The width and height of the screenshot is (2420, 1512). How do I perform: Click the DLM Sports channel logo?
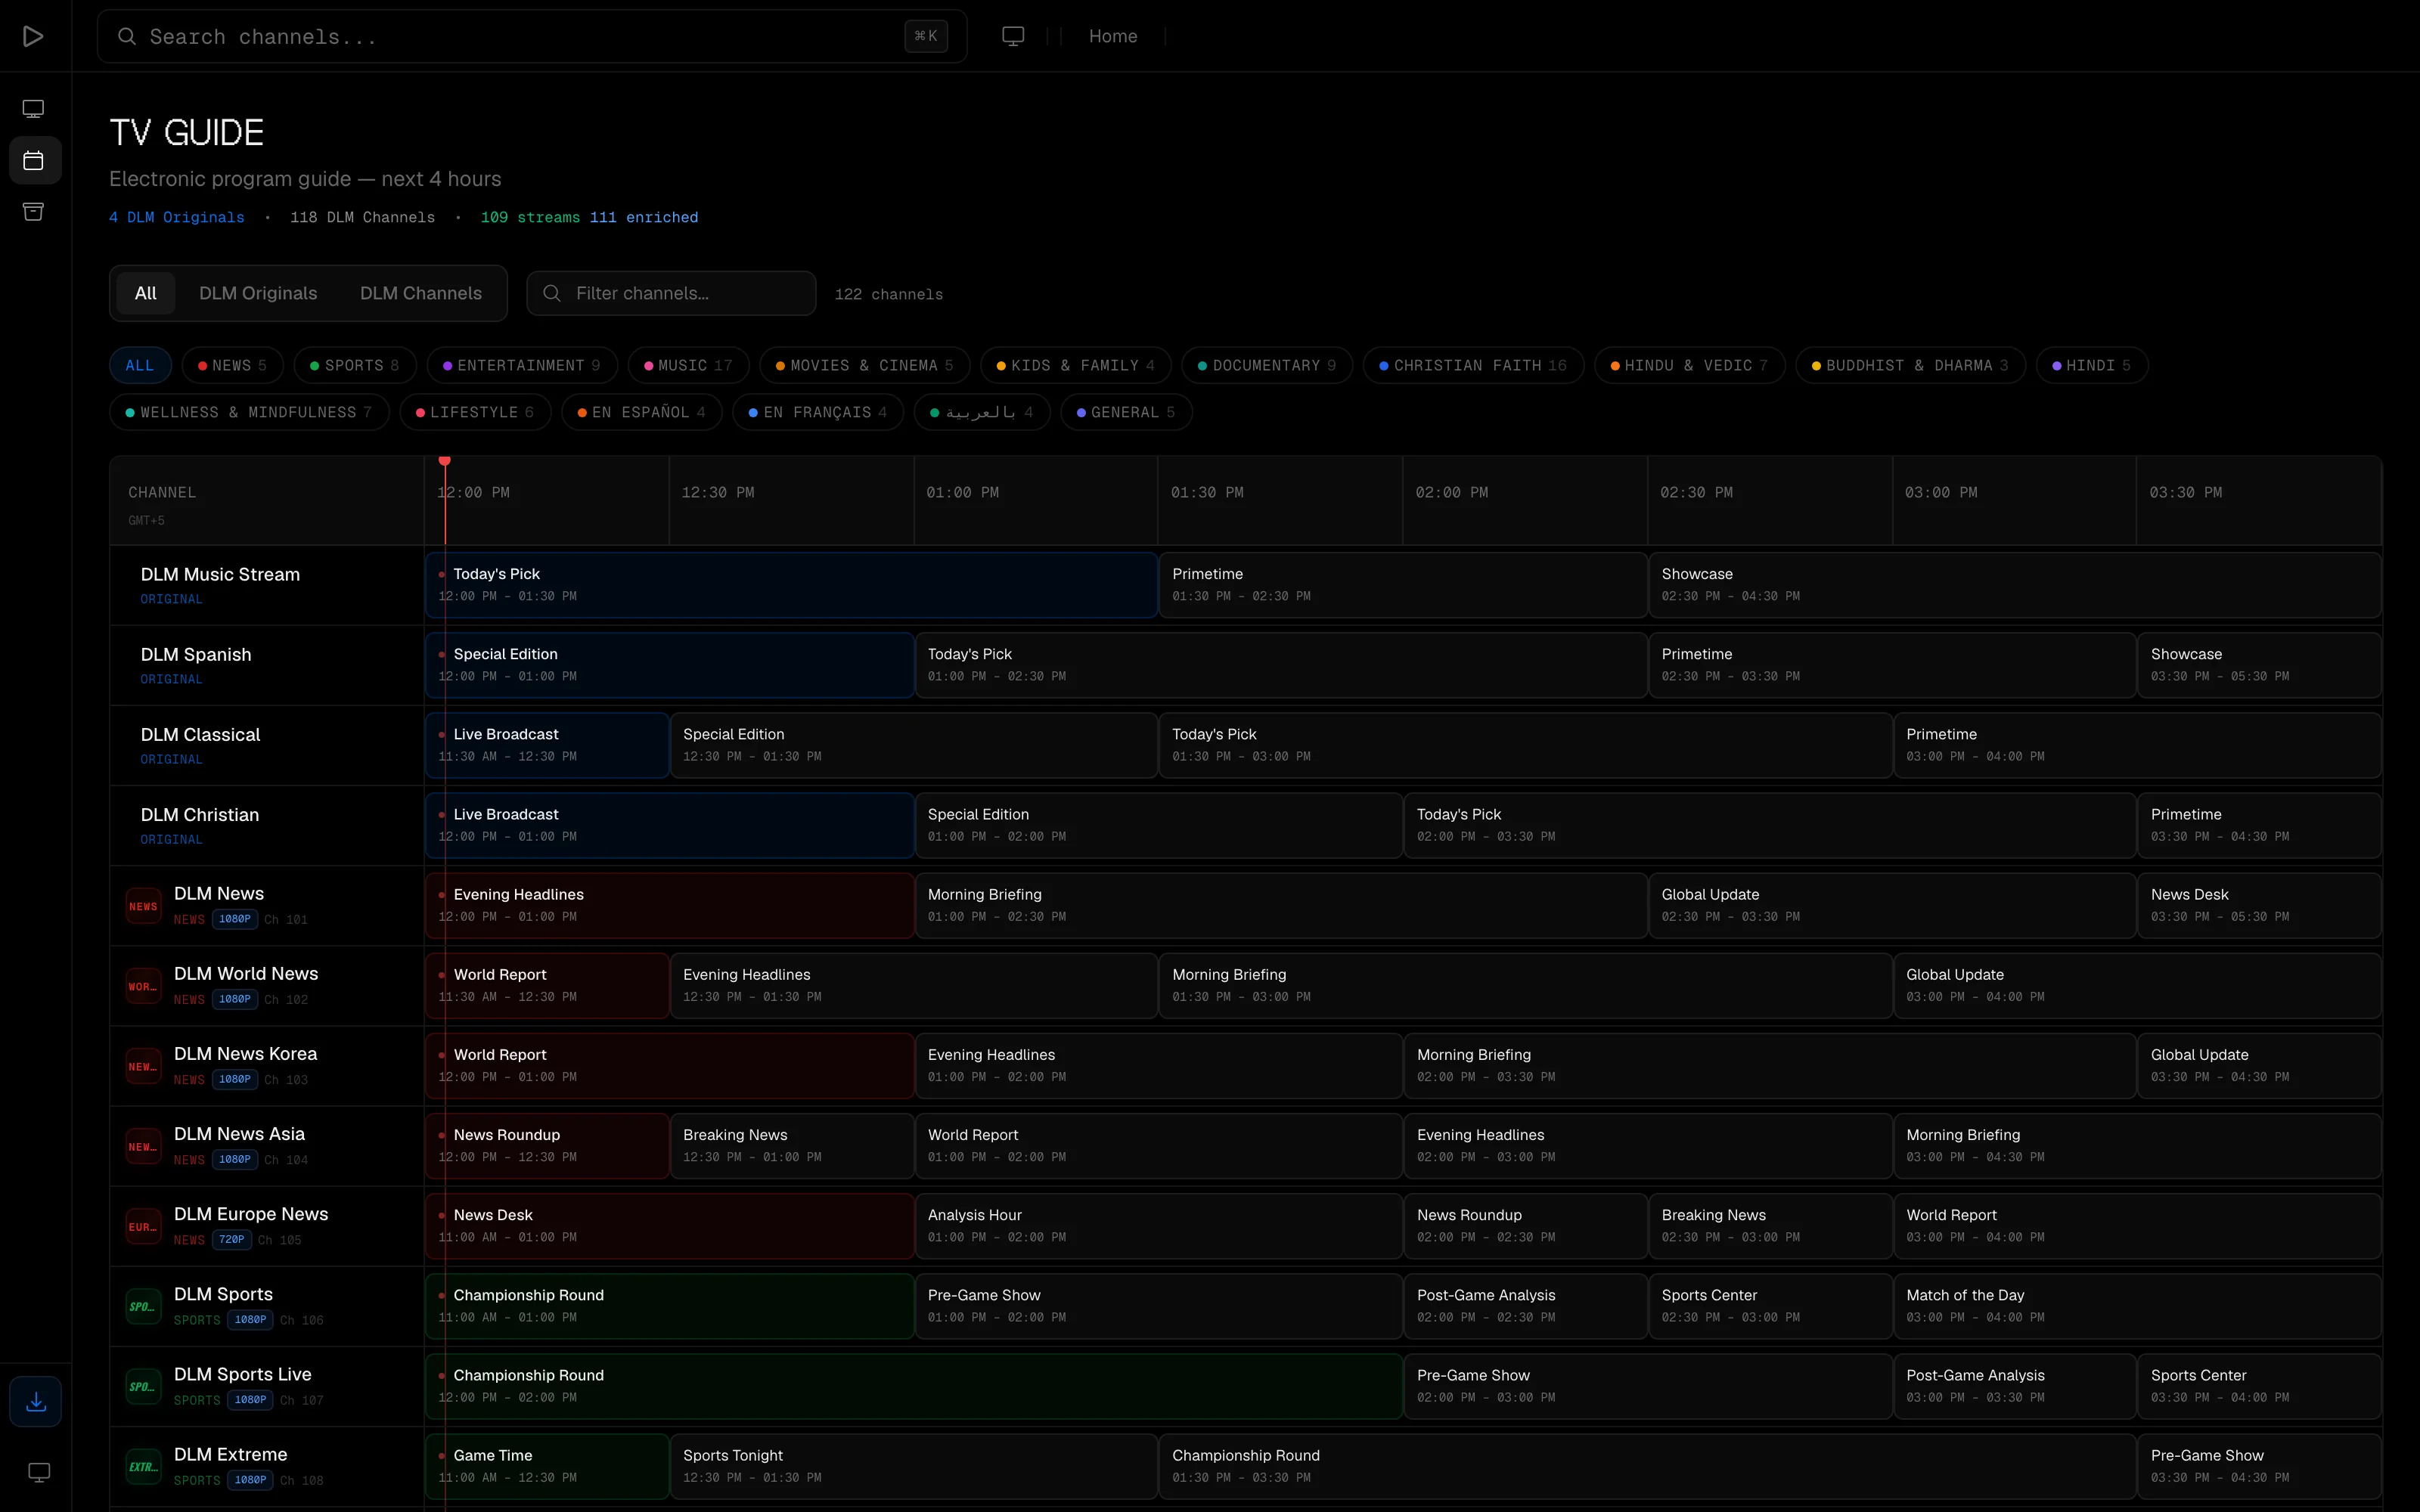(143, 1306)
